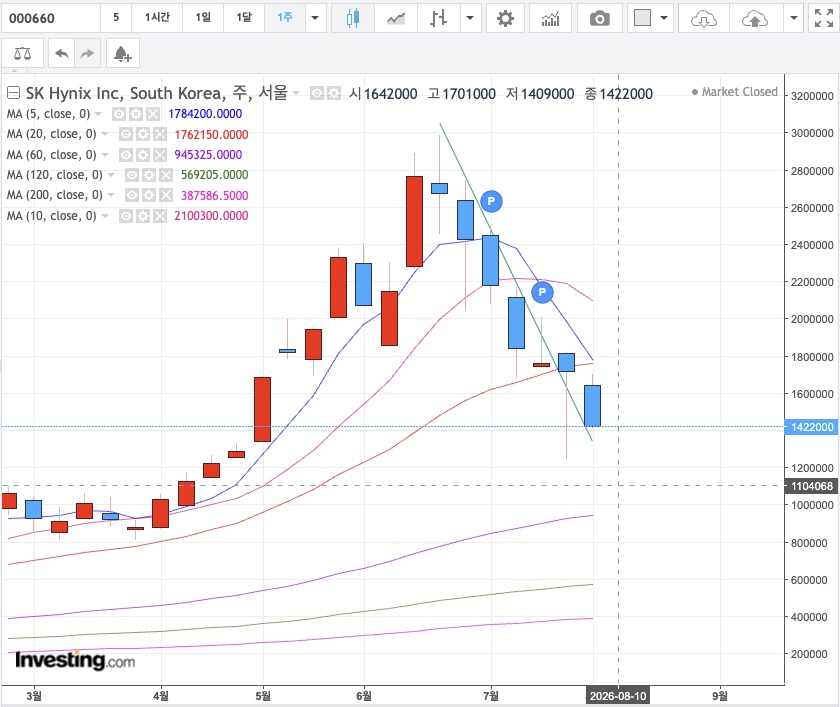Remove the MA (60, close, 0) indicator
The height and width of the screenshot is (707, 840).
tap(160, 155)
